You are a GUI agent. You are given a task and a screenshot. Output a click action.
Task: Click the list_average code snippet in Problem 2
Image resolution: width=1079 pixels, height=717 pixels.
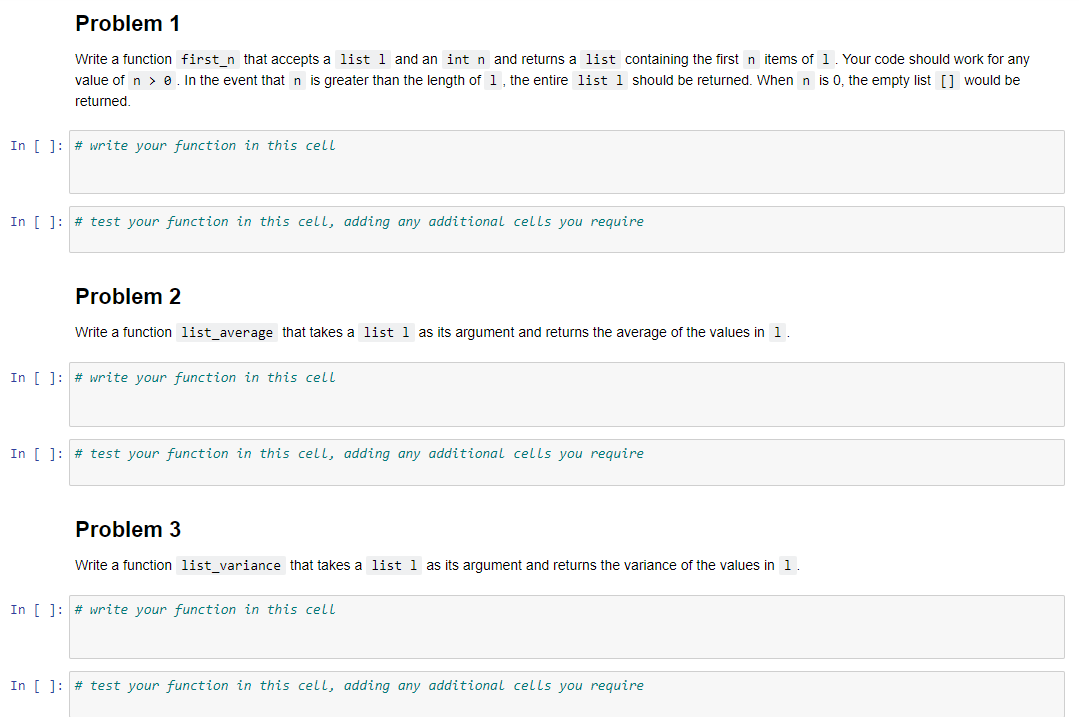pos(226,331)
